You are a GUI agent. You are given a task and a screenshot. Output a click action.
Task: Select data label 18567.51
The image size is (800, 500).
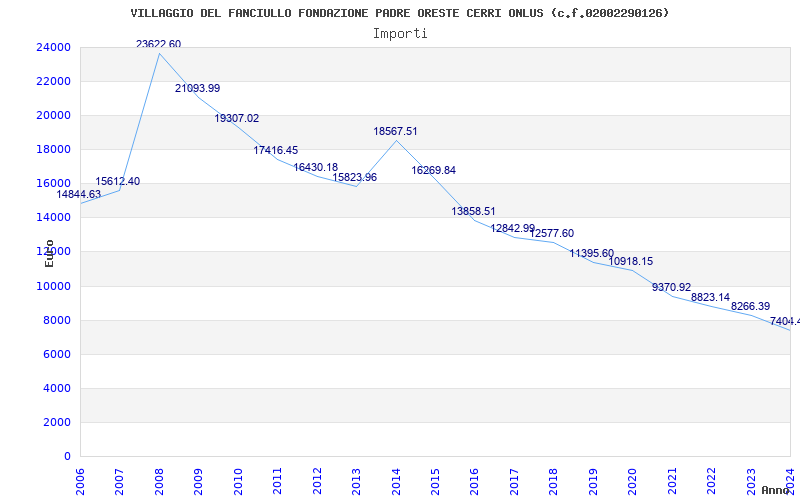(395, 132)
